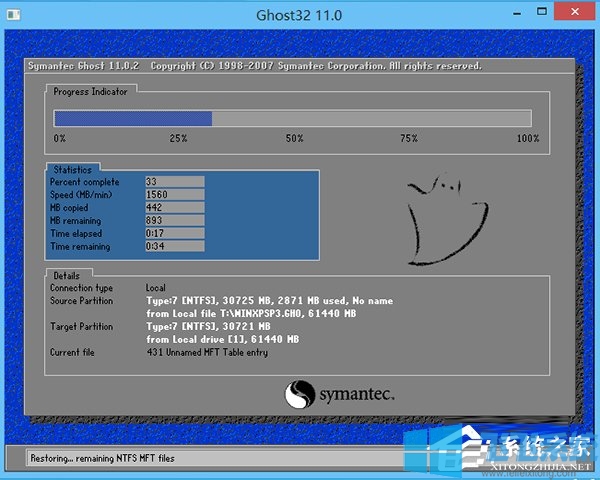Screen dimensions: 600x480
Task: Click the 50% mark on progress indicator
Action: [x=294, y=139]
